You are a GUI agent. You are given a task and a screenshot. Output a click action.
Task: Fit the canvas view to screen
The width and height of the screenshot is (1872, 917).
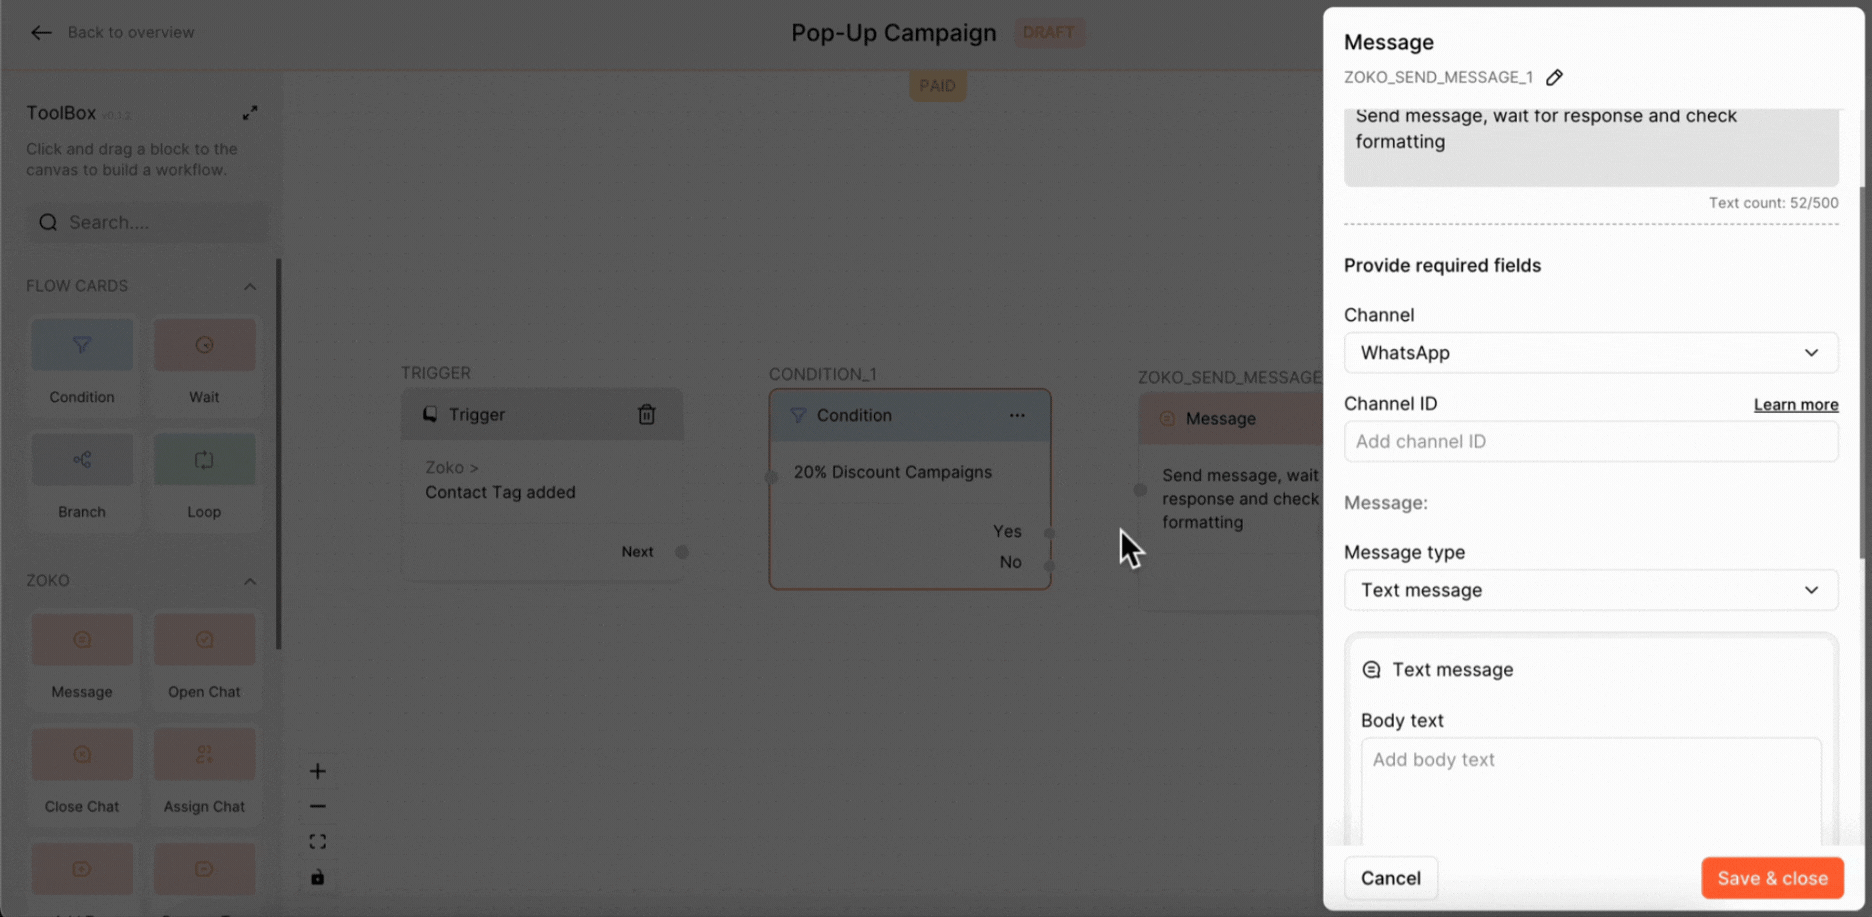click(x=318, y=842)
